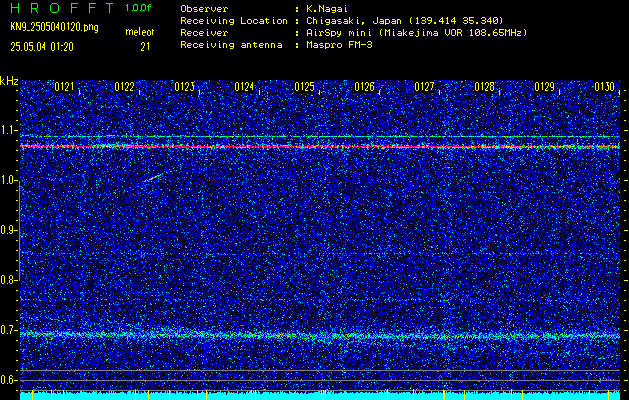Click the Maspro FM-3 antenna text
The width and height of the screenshot is (629, 400).
[339, 45]
